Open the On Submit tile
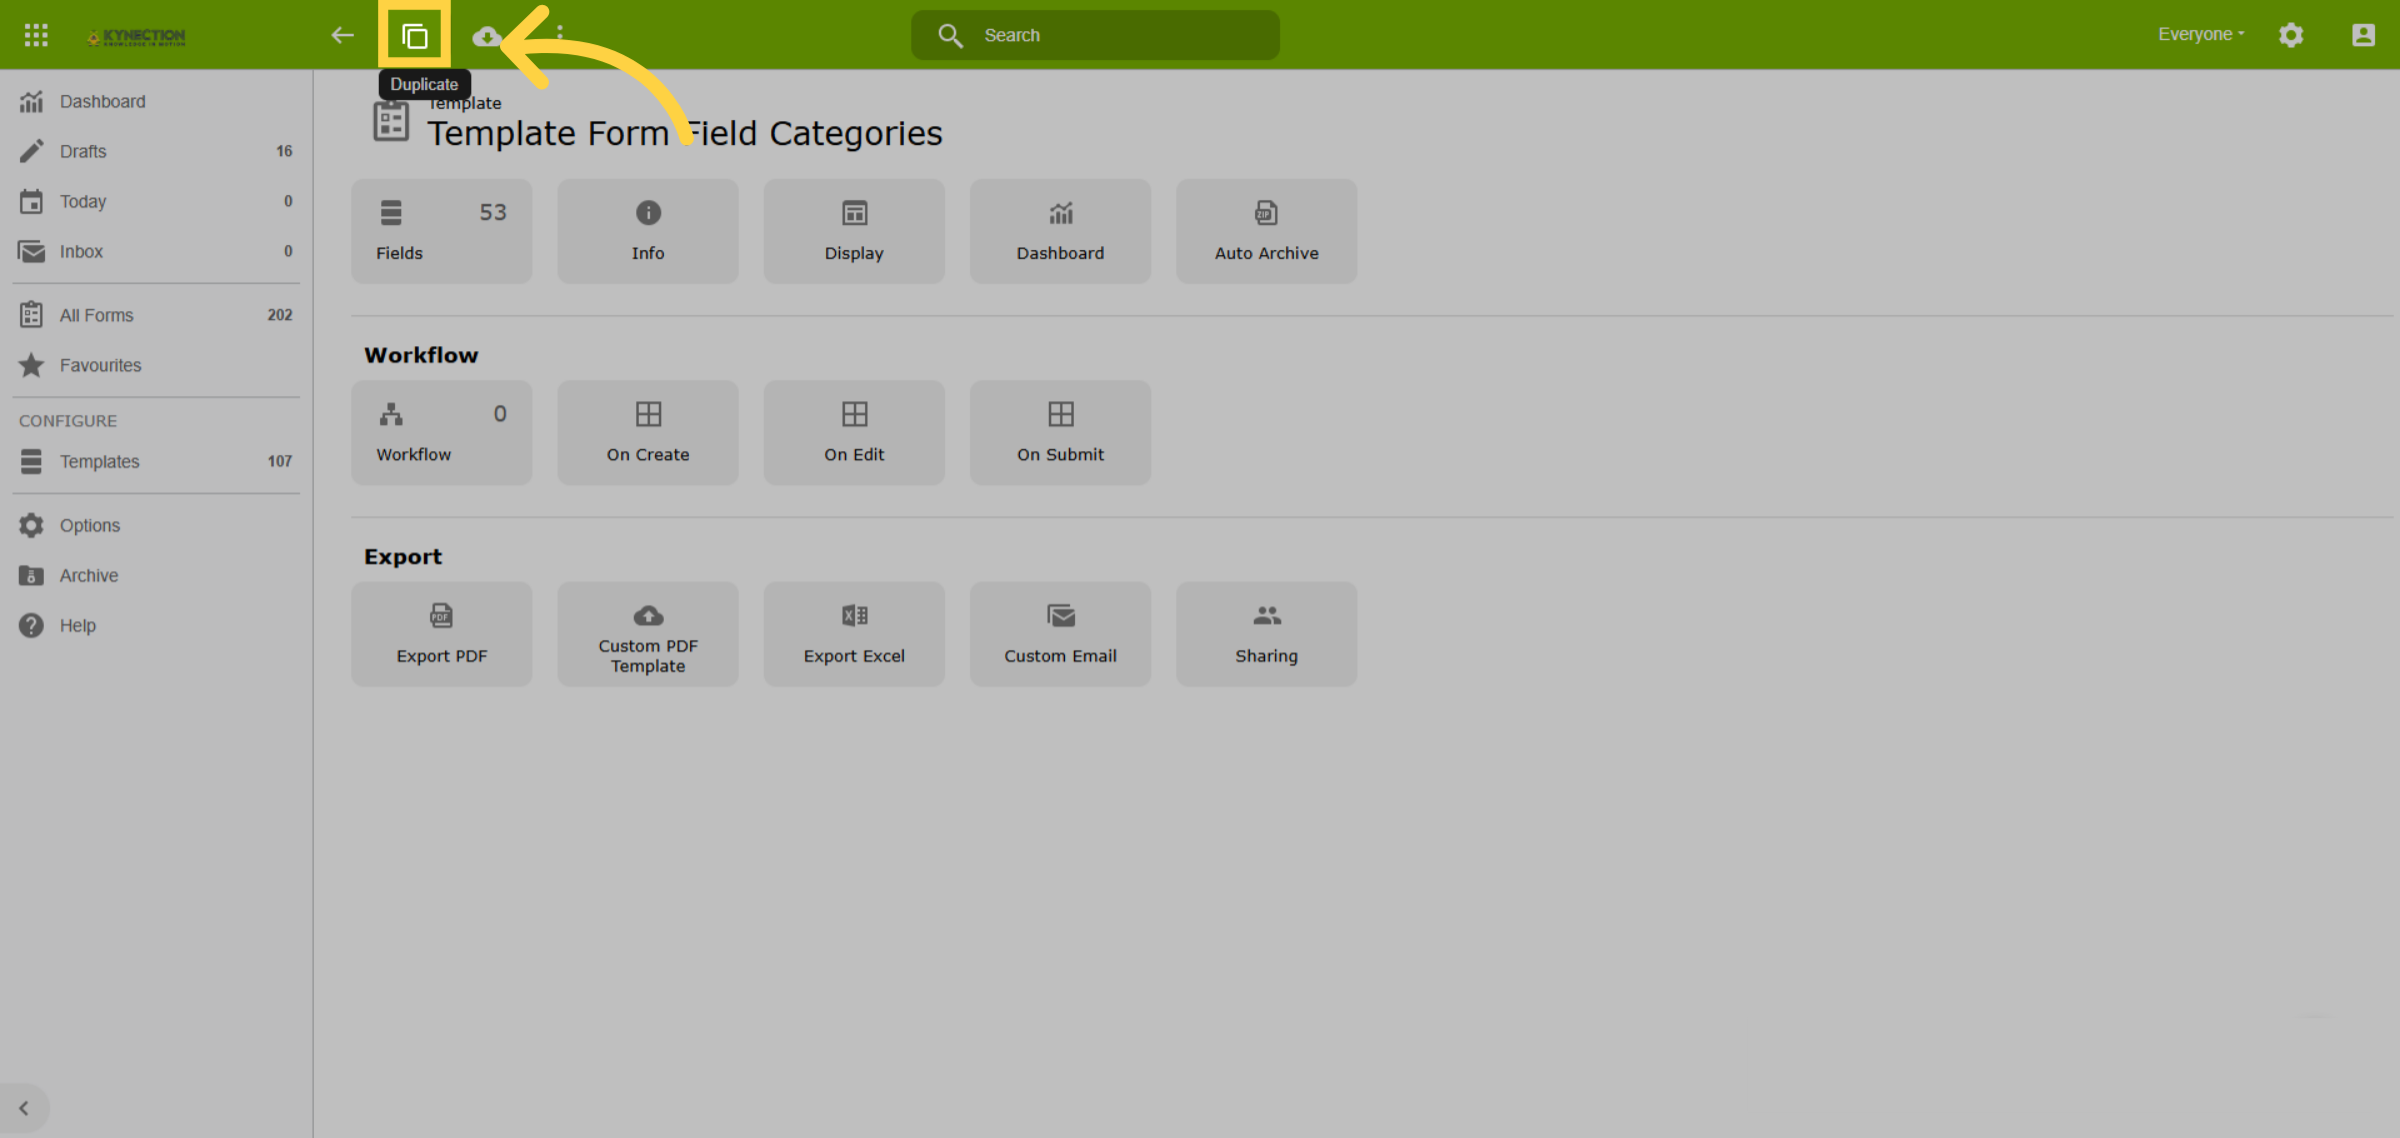The image size is (2400, 1138). [1060, 432]
